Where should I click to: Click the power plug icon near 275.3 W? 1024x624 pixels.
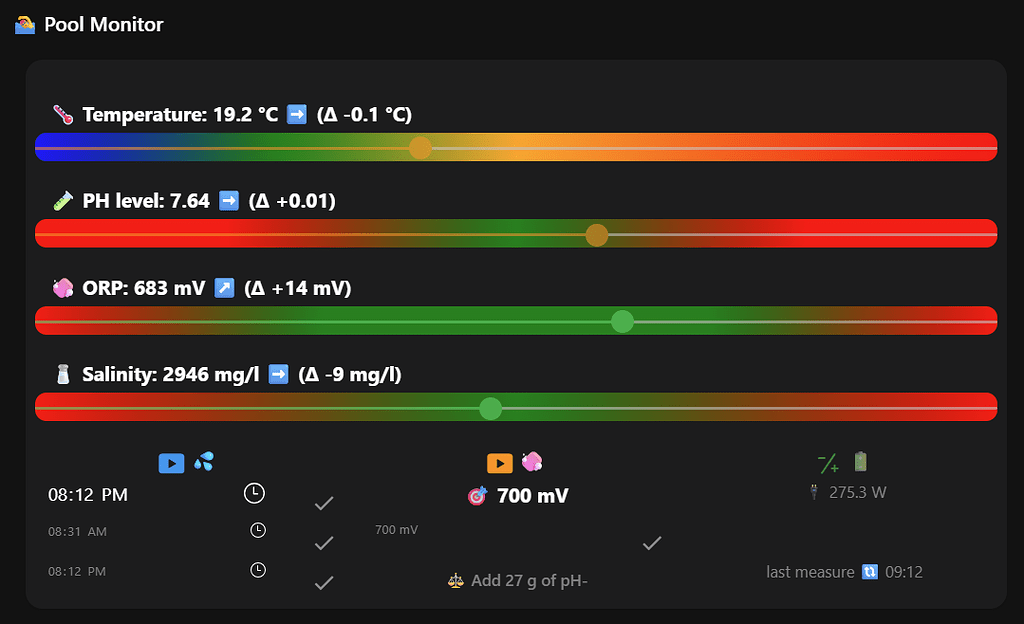(x=814, y=491)
